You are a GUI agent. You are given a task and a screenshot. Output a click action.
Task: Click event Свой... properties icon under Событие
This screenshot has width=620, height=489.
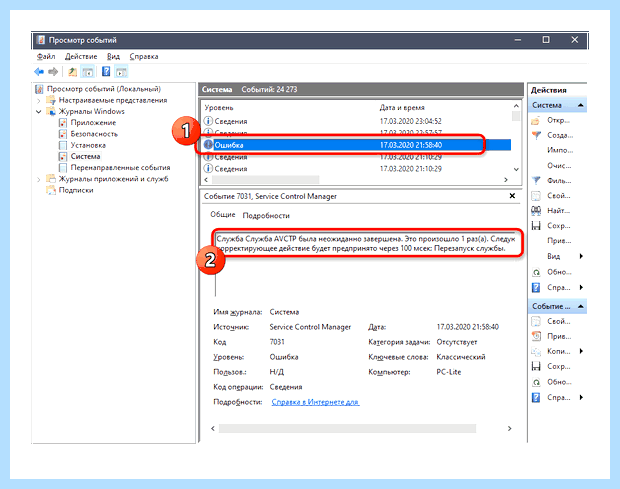(536, 321)
